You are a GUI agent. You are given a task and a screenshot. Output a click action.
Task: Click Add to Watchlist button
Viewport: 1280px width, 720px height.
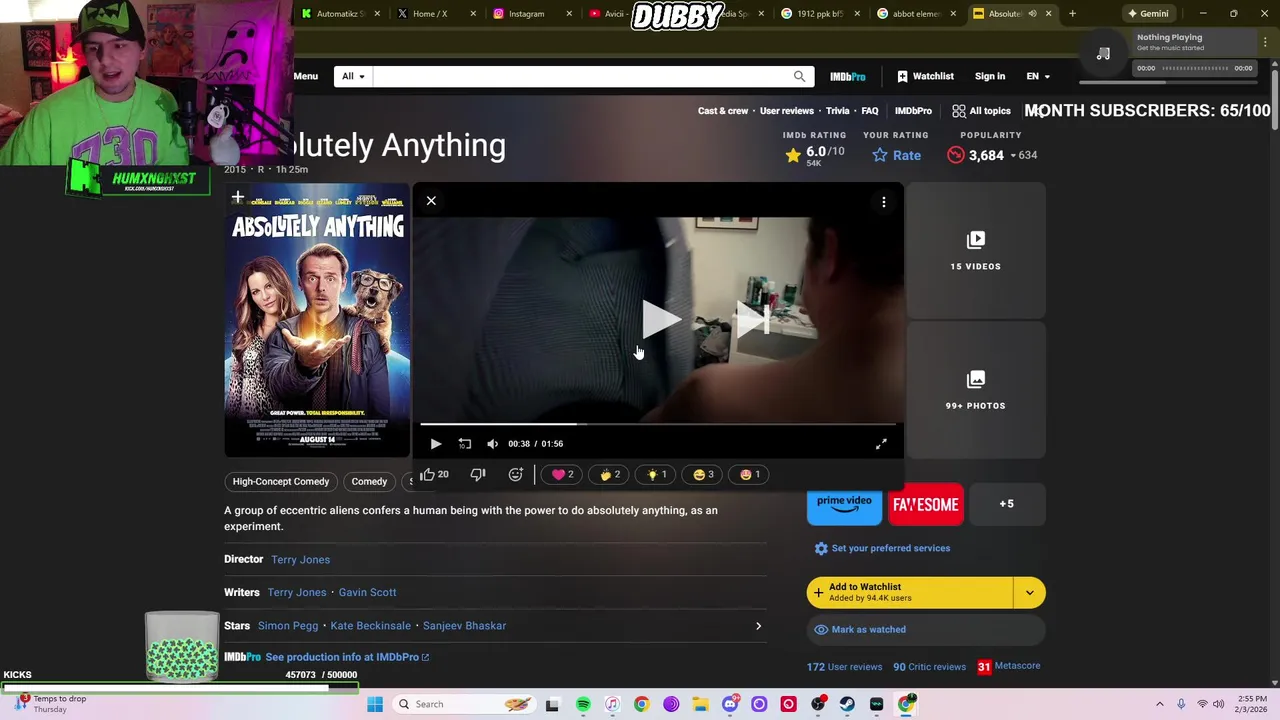coord(910,592)
